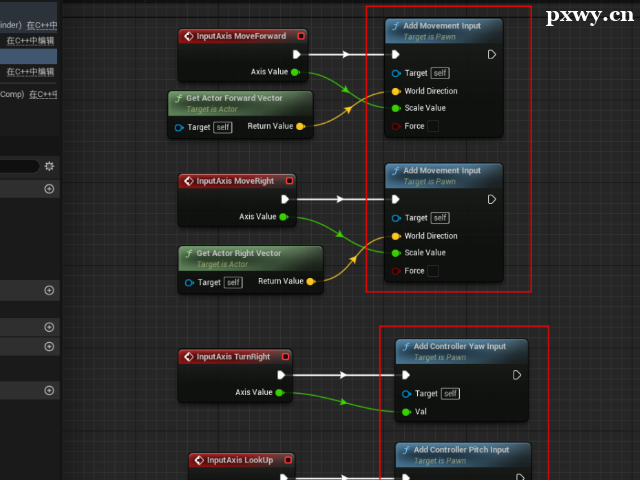640x480 pixels.
Task: Click Return Value pin of Get Actor Right Vector
Action: (311, 282)
